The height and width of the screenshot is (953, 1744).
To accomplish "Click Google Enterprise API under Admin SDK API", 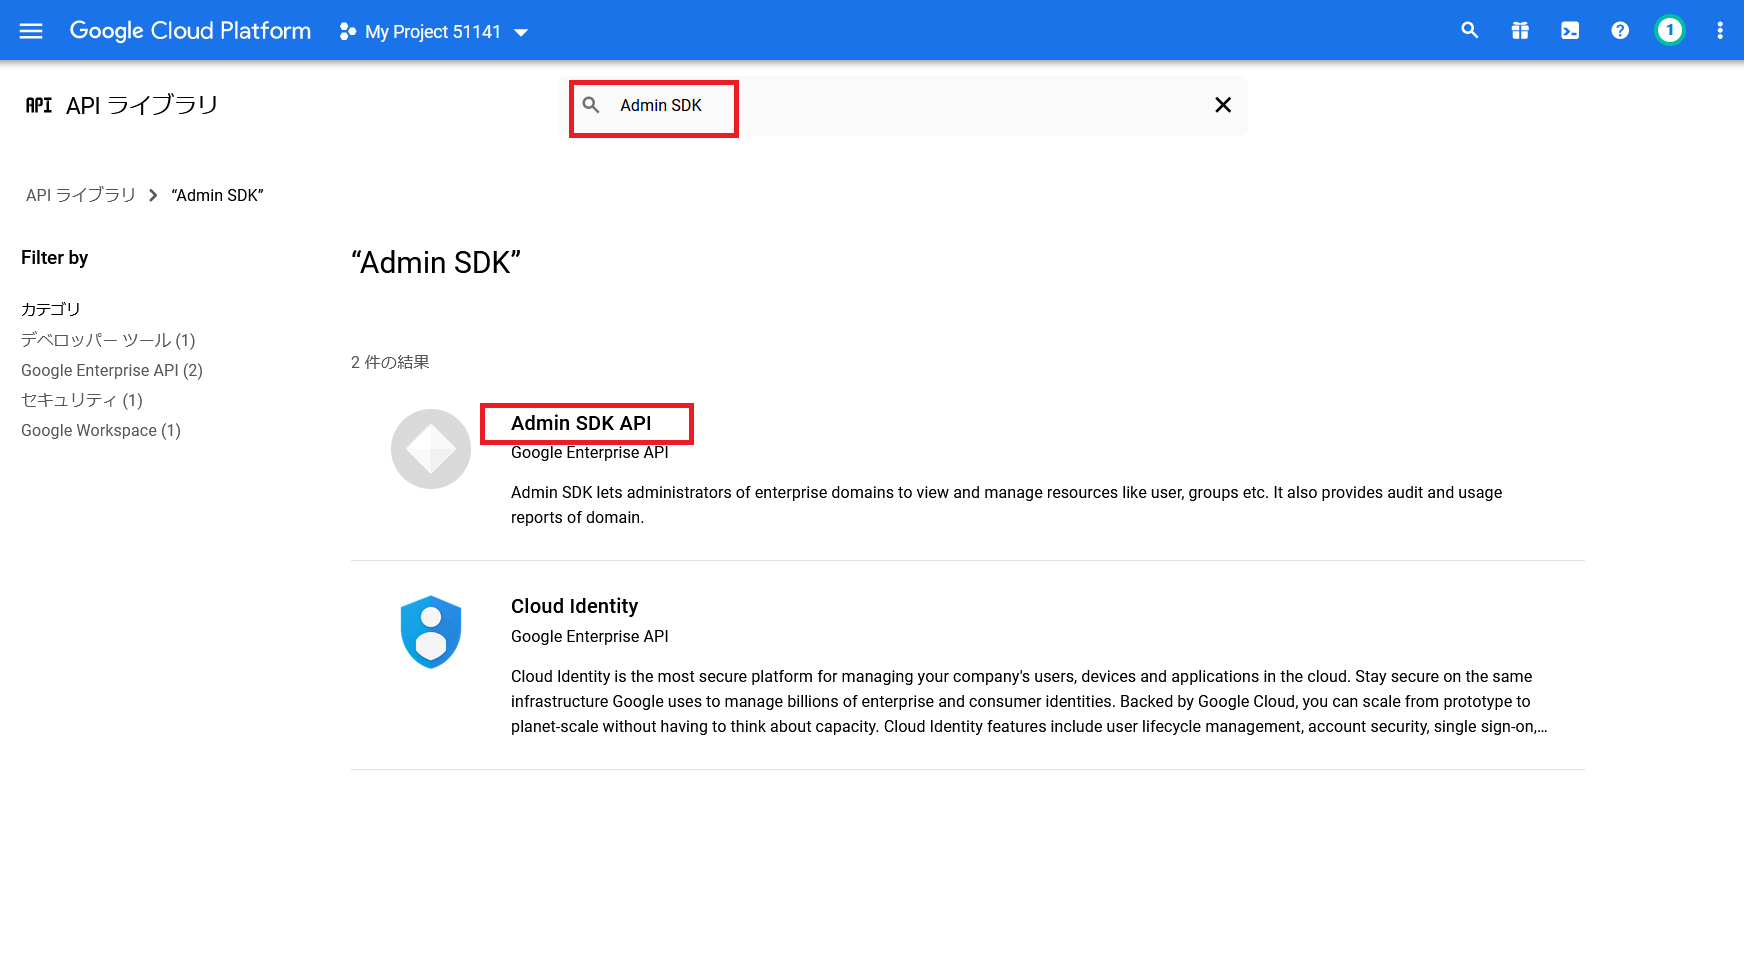I will pyautogui.click(x=590, y=452).
